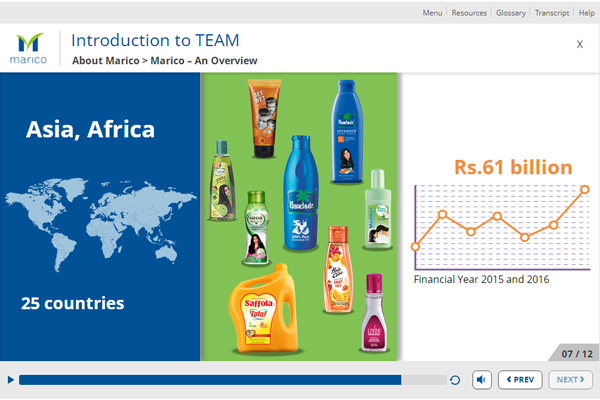Image resolution: width=600 pixels, height=400 pixels.
Task: Click the 07 / 12 page counter
Action: (576, 353)
